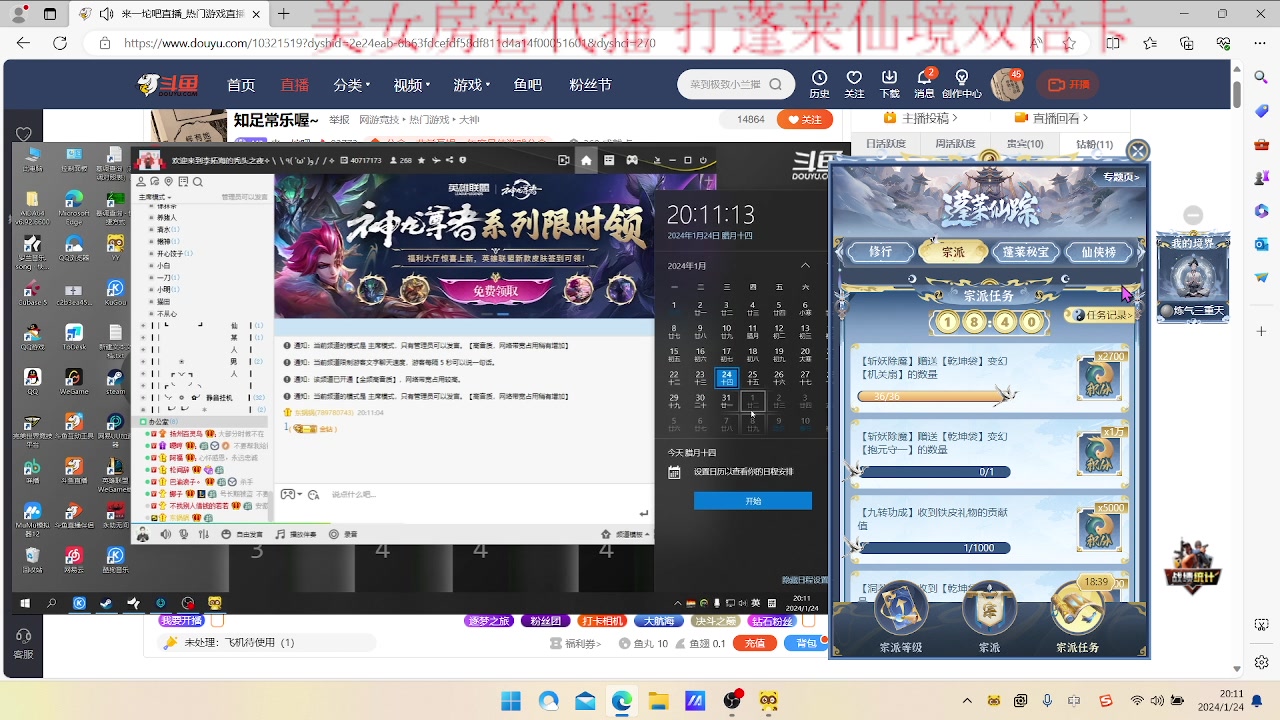Click the user avatar in Douyu header

click(x=1006, y=85)
